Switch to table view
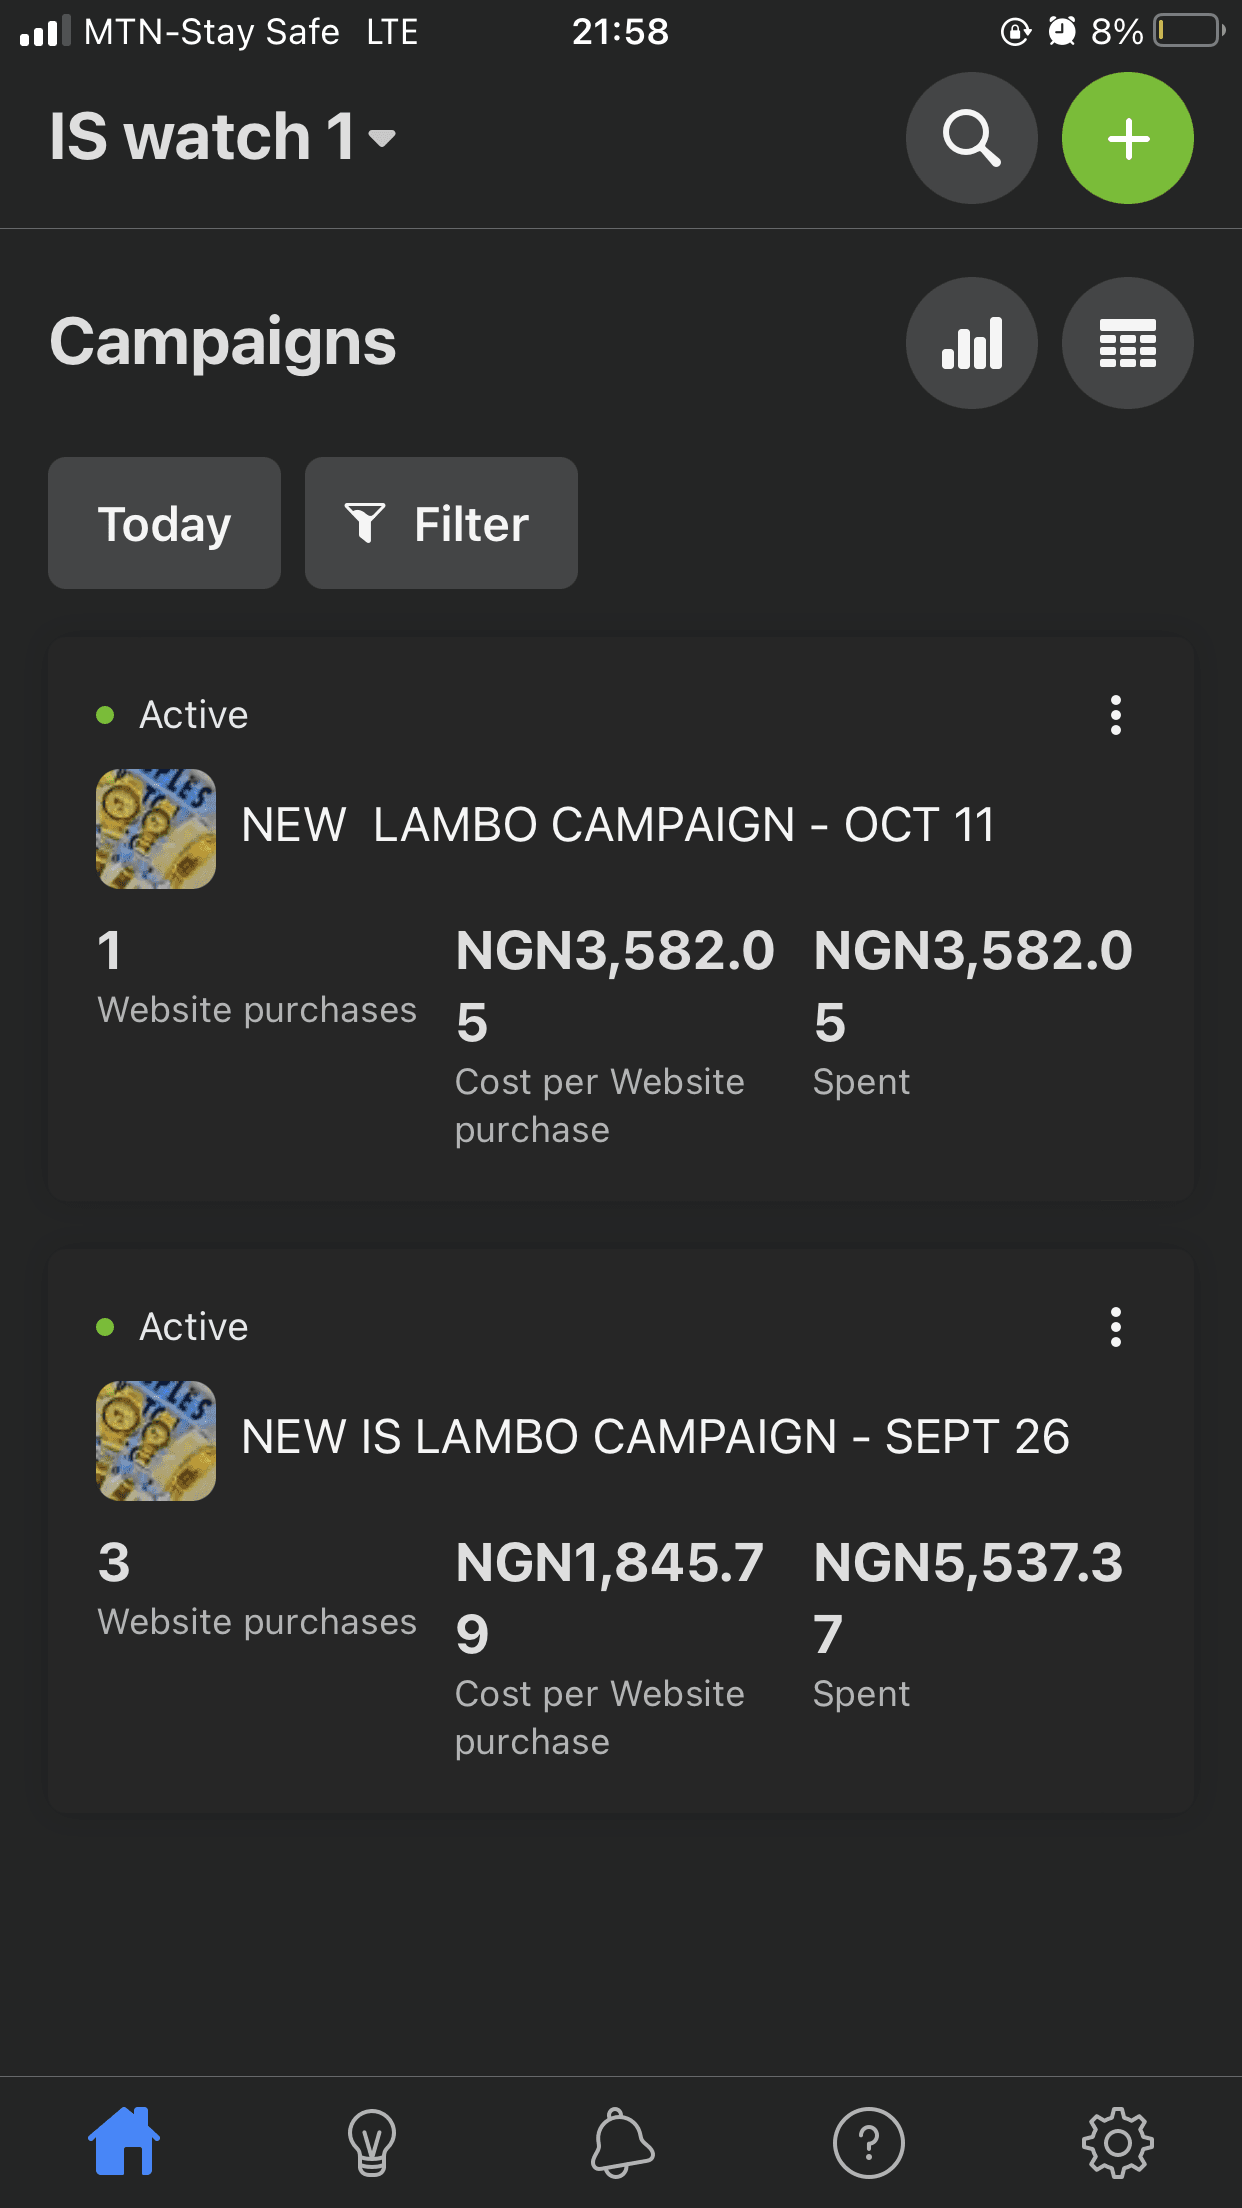Screen dimensions: 1242x2208 pyautogui.click(x=1127, y=343)
